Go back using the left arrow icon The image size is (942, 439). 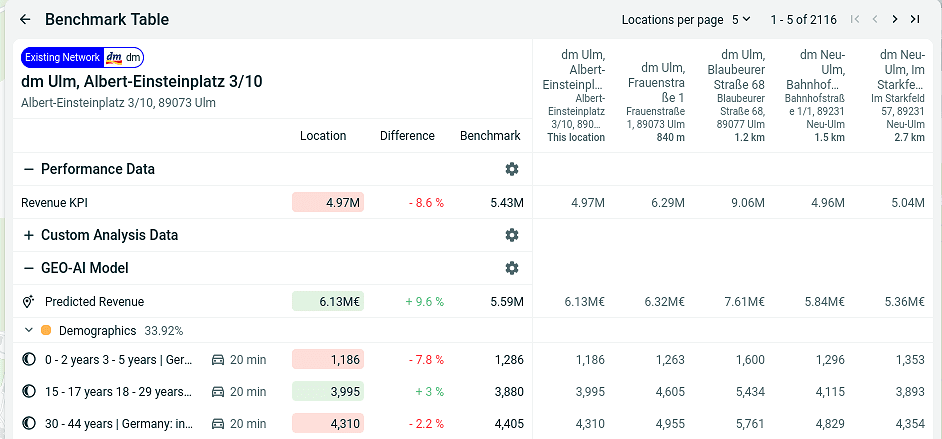pyautogui.click(x=25, y=19)
